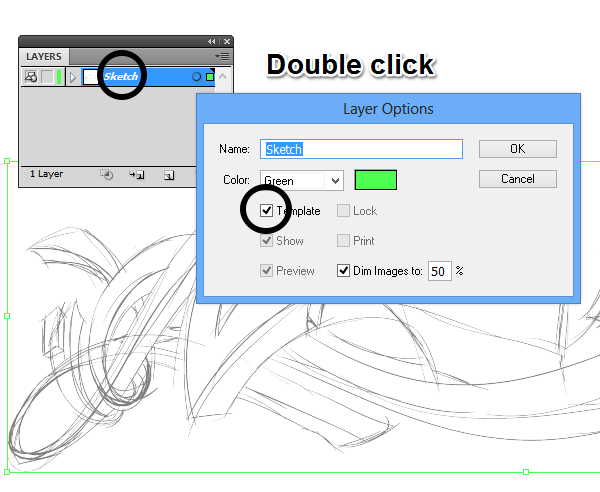The width and height of the screenshot is (600, 492).
Task: Click Create New Sublayer icon
Action: (136, 175)
